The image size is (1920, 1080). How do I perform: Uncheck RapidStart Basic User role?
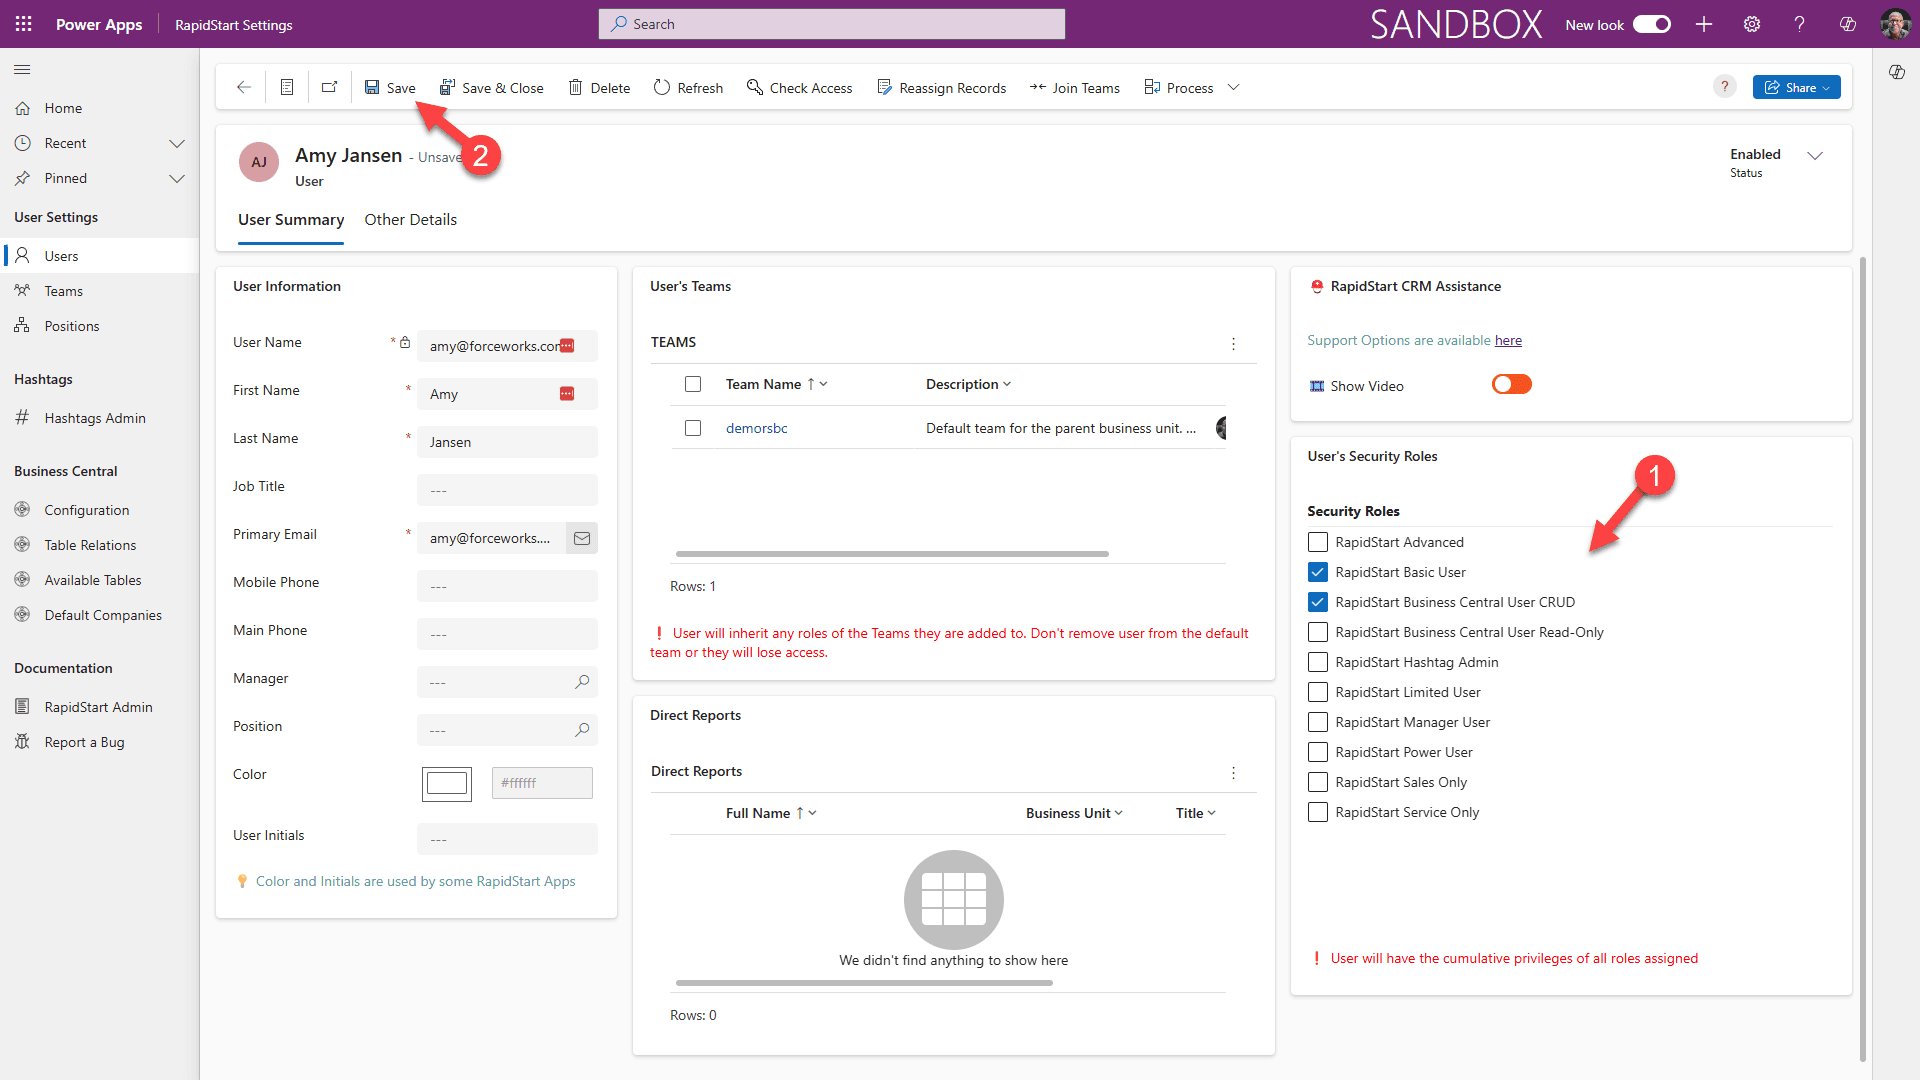[x=1318, y=572]
